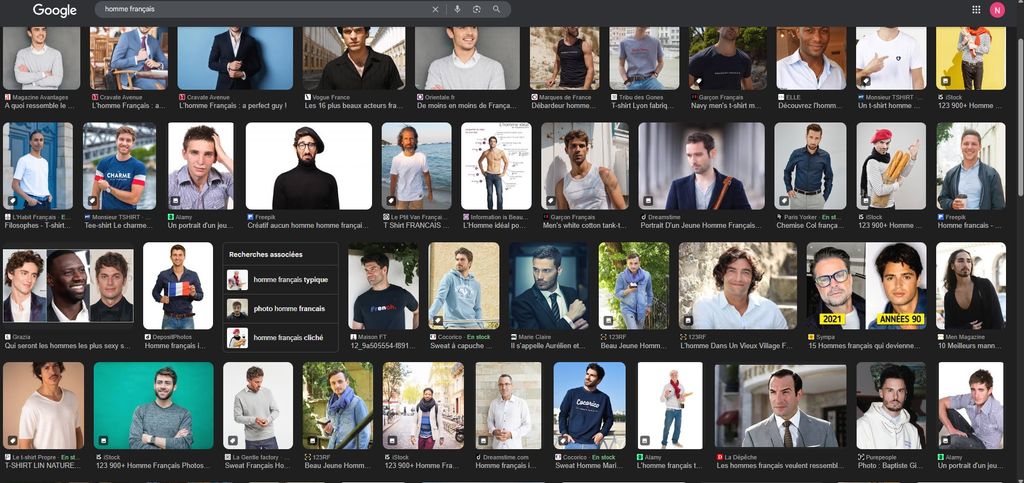Open the Vogue France 'Les 16 plus beaux acteurs' link

point(349,105)
